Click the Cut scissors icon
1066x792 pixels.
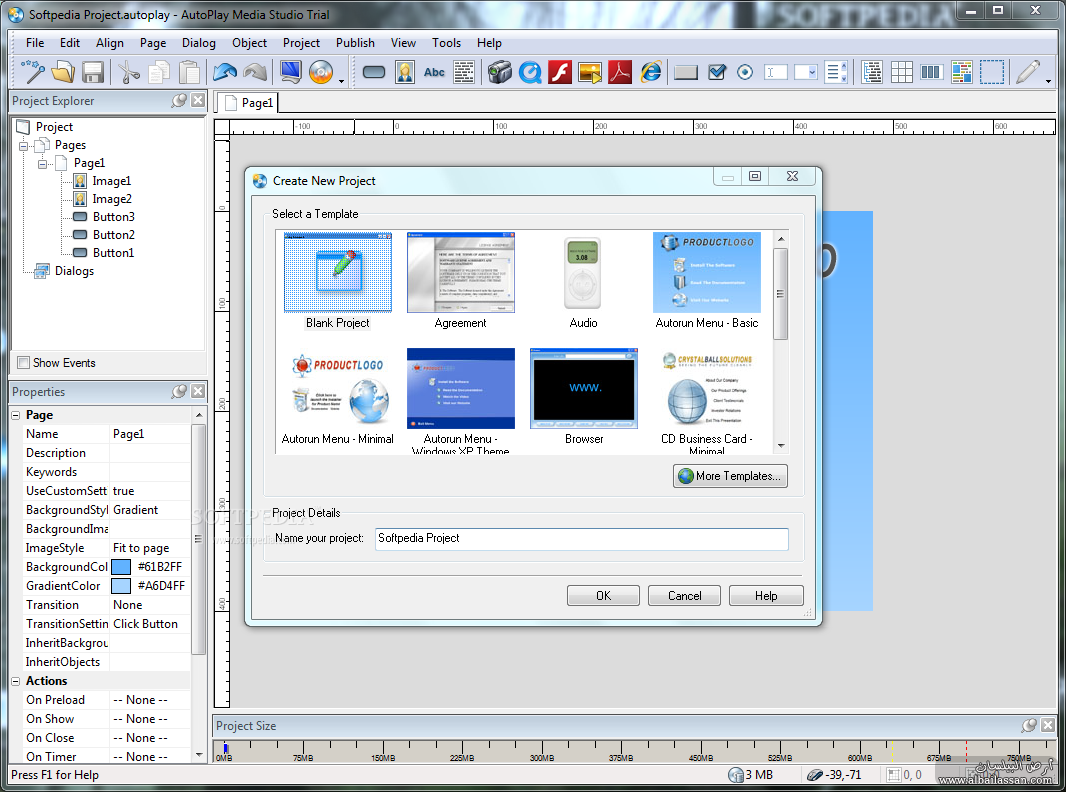(128, 71)
